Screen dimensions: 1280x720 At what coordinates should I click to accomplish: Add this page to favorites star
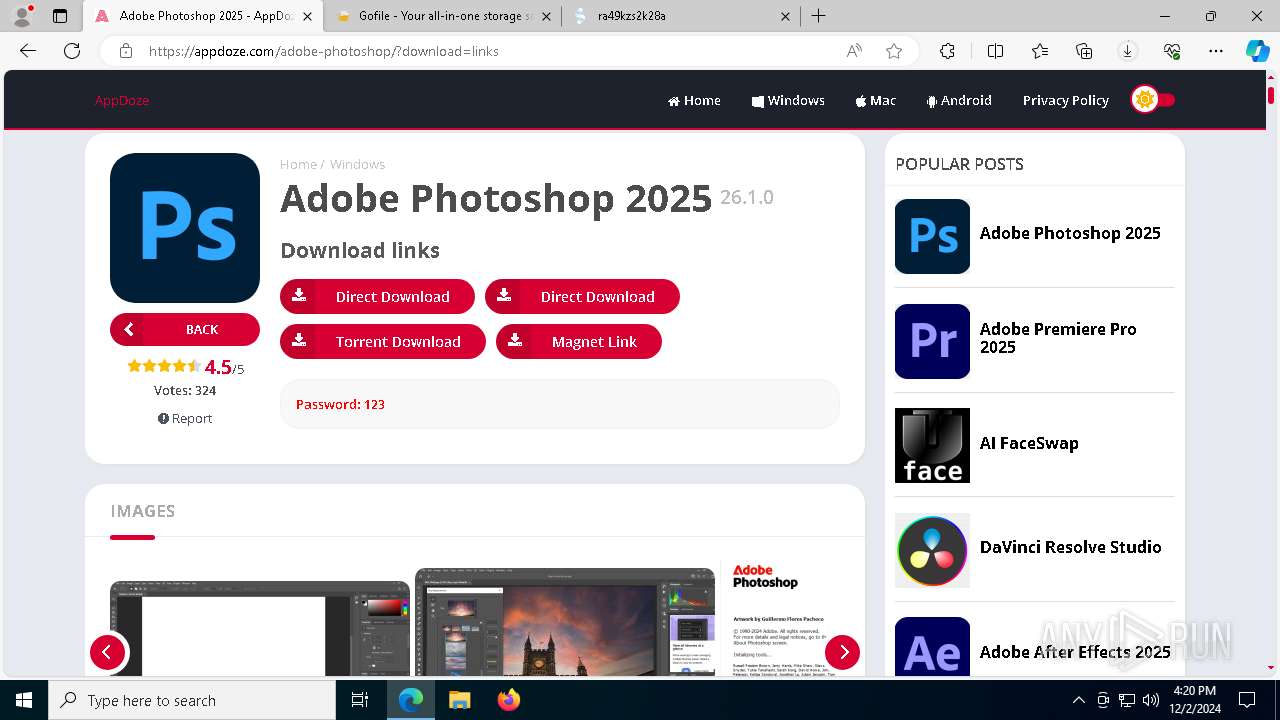tap(894, 51)
